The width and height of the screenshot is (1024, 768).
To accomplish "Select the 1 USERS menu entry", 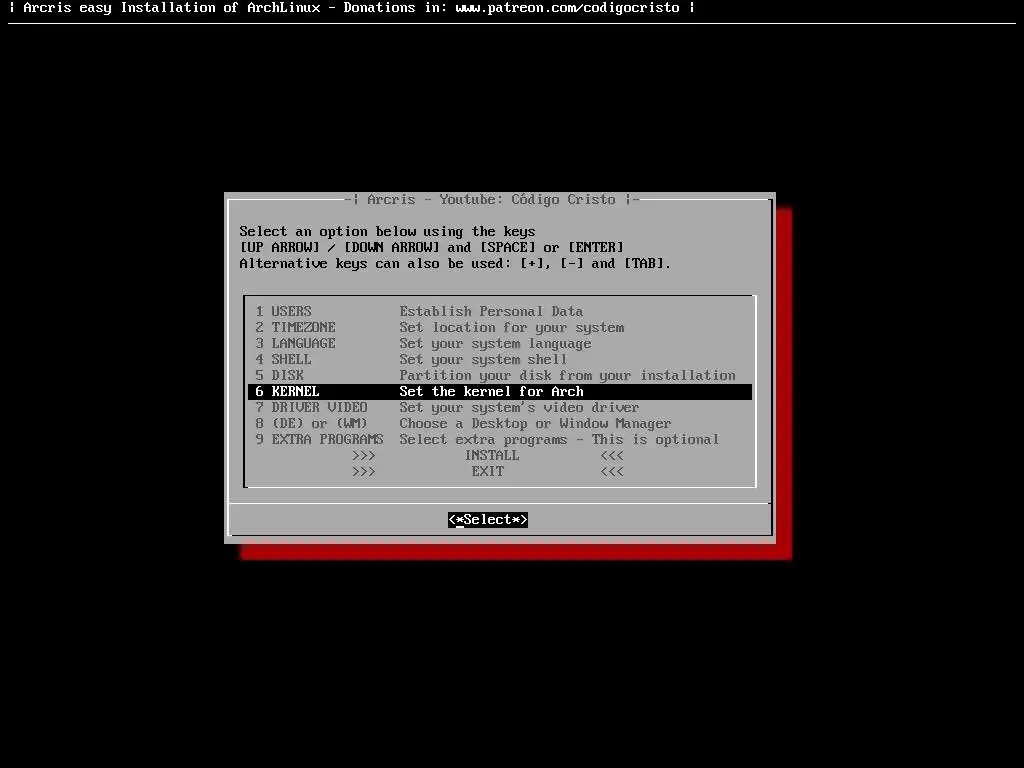I will (x=500, y=312).
